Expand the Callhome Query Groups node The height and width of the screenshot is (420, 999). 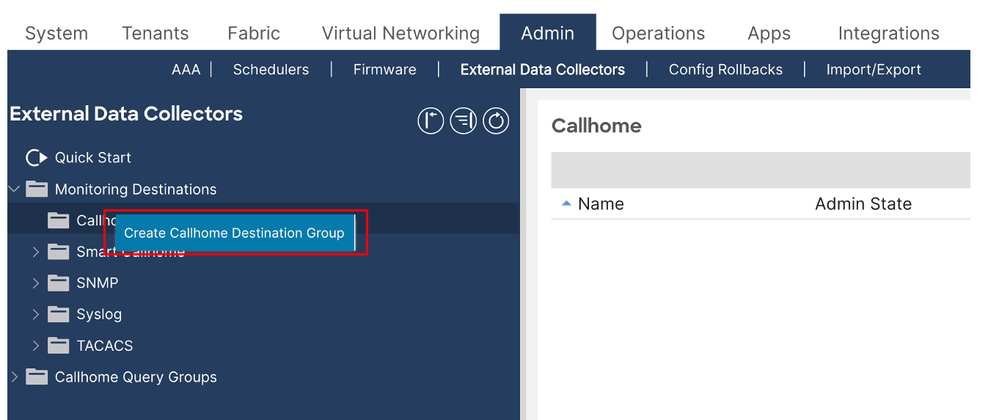pyautogui.click(x=14, y=377)
